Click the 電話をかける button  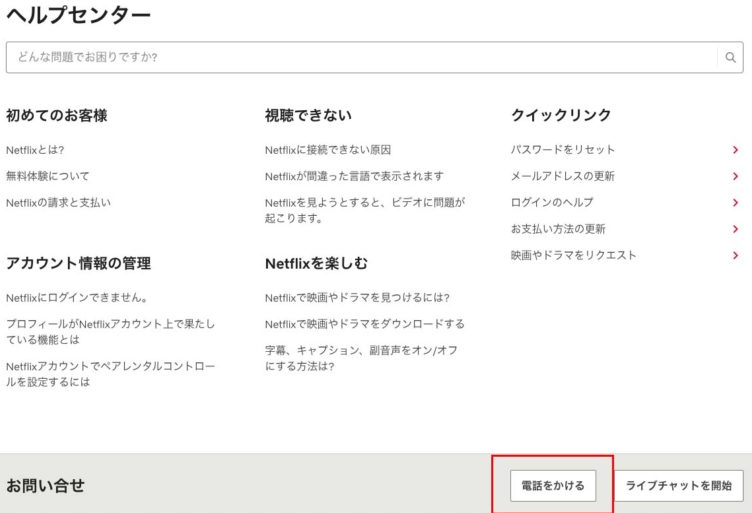point(553,486)
